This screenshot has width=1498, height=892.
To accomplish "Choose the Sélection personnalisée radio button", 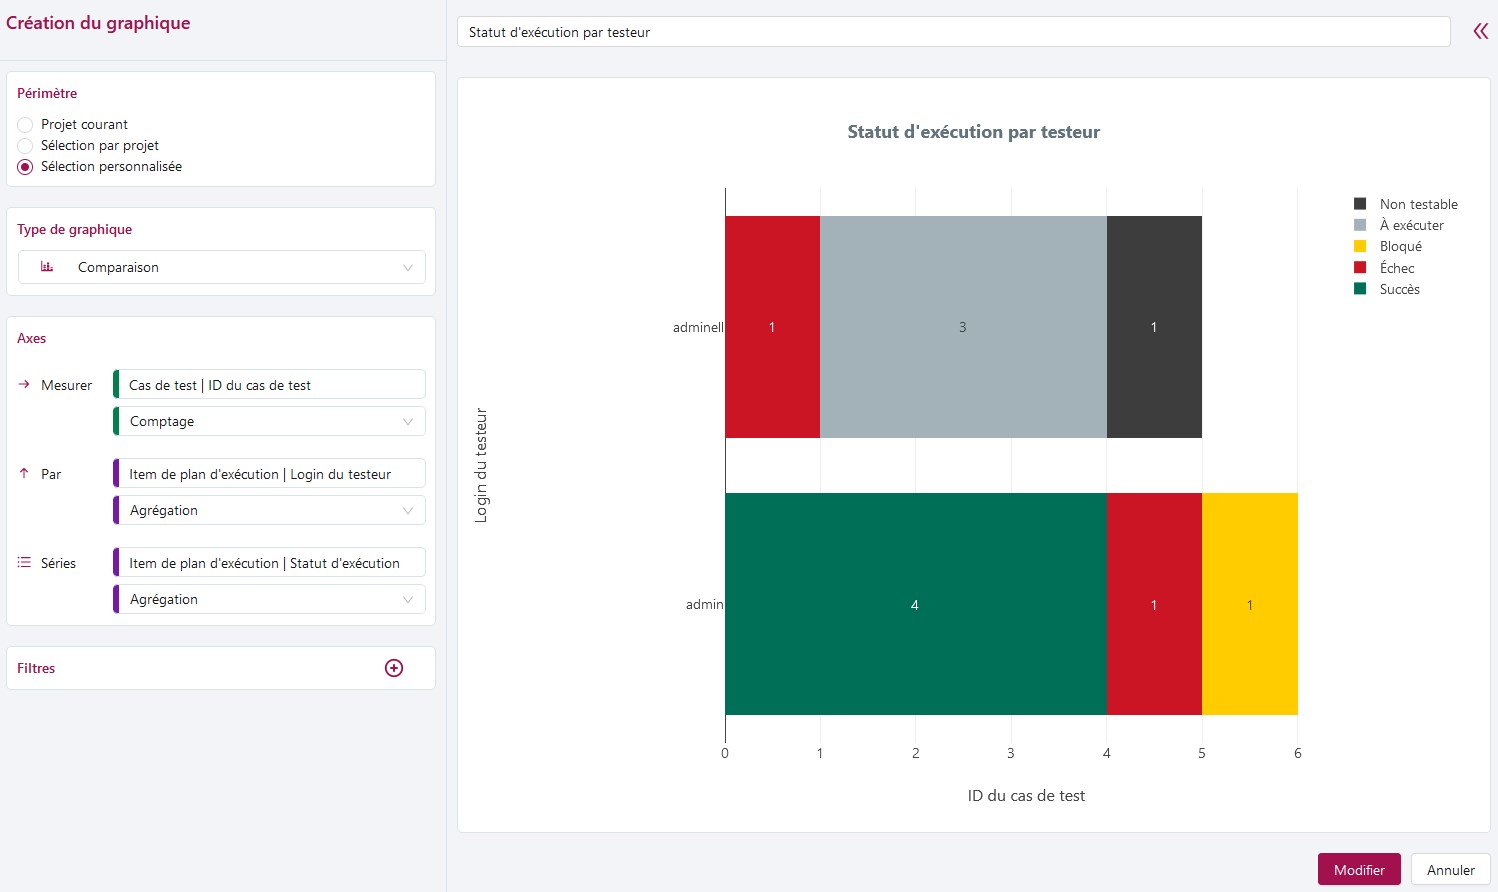I will point(25,167).
